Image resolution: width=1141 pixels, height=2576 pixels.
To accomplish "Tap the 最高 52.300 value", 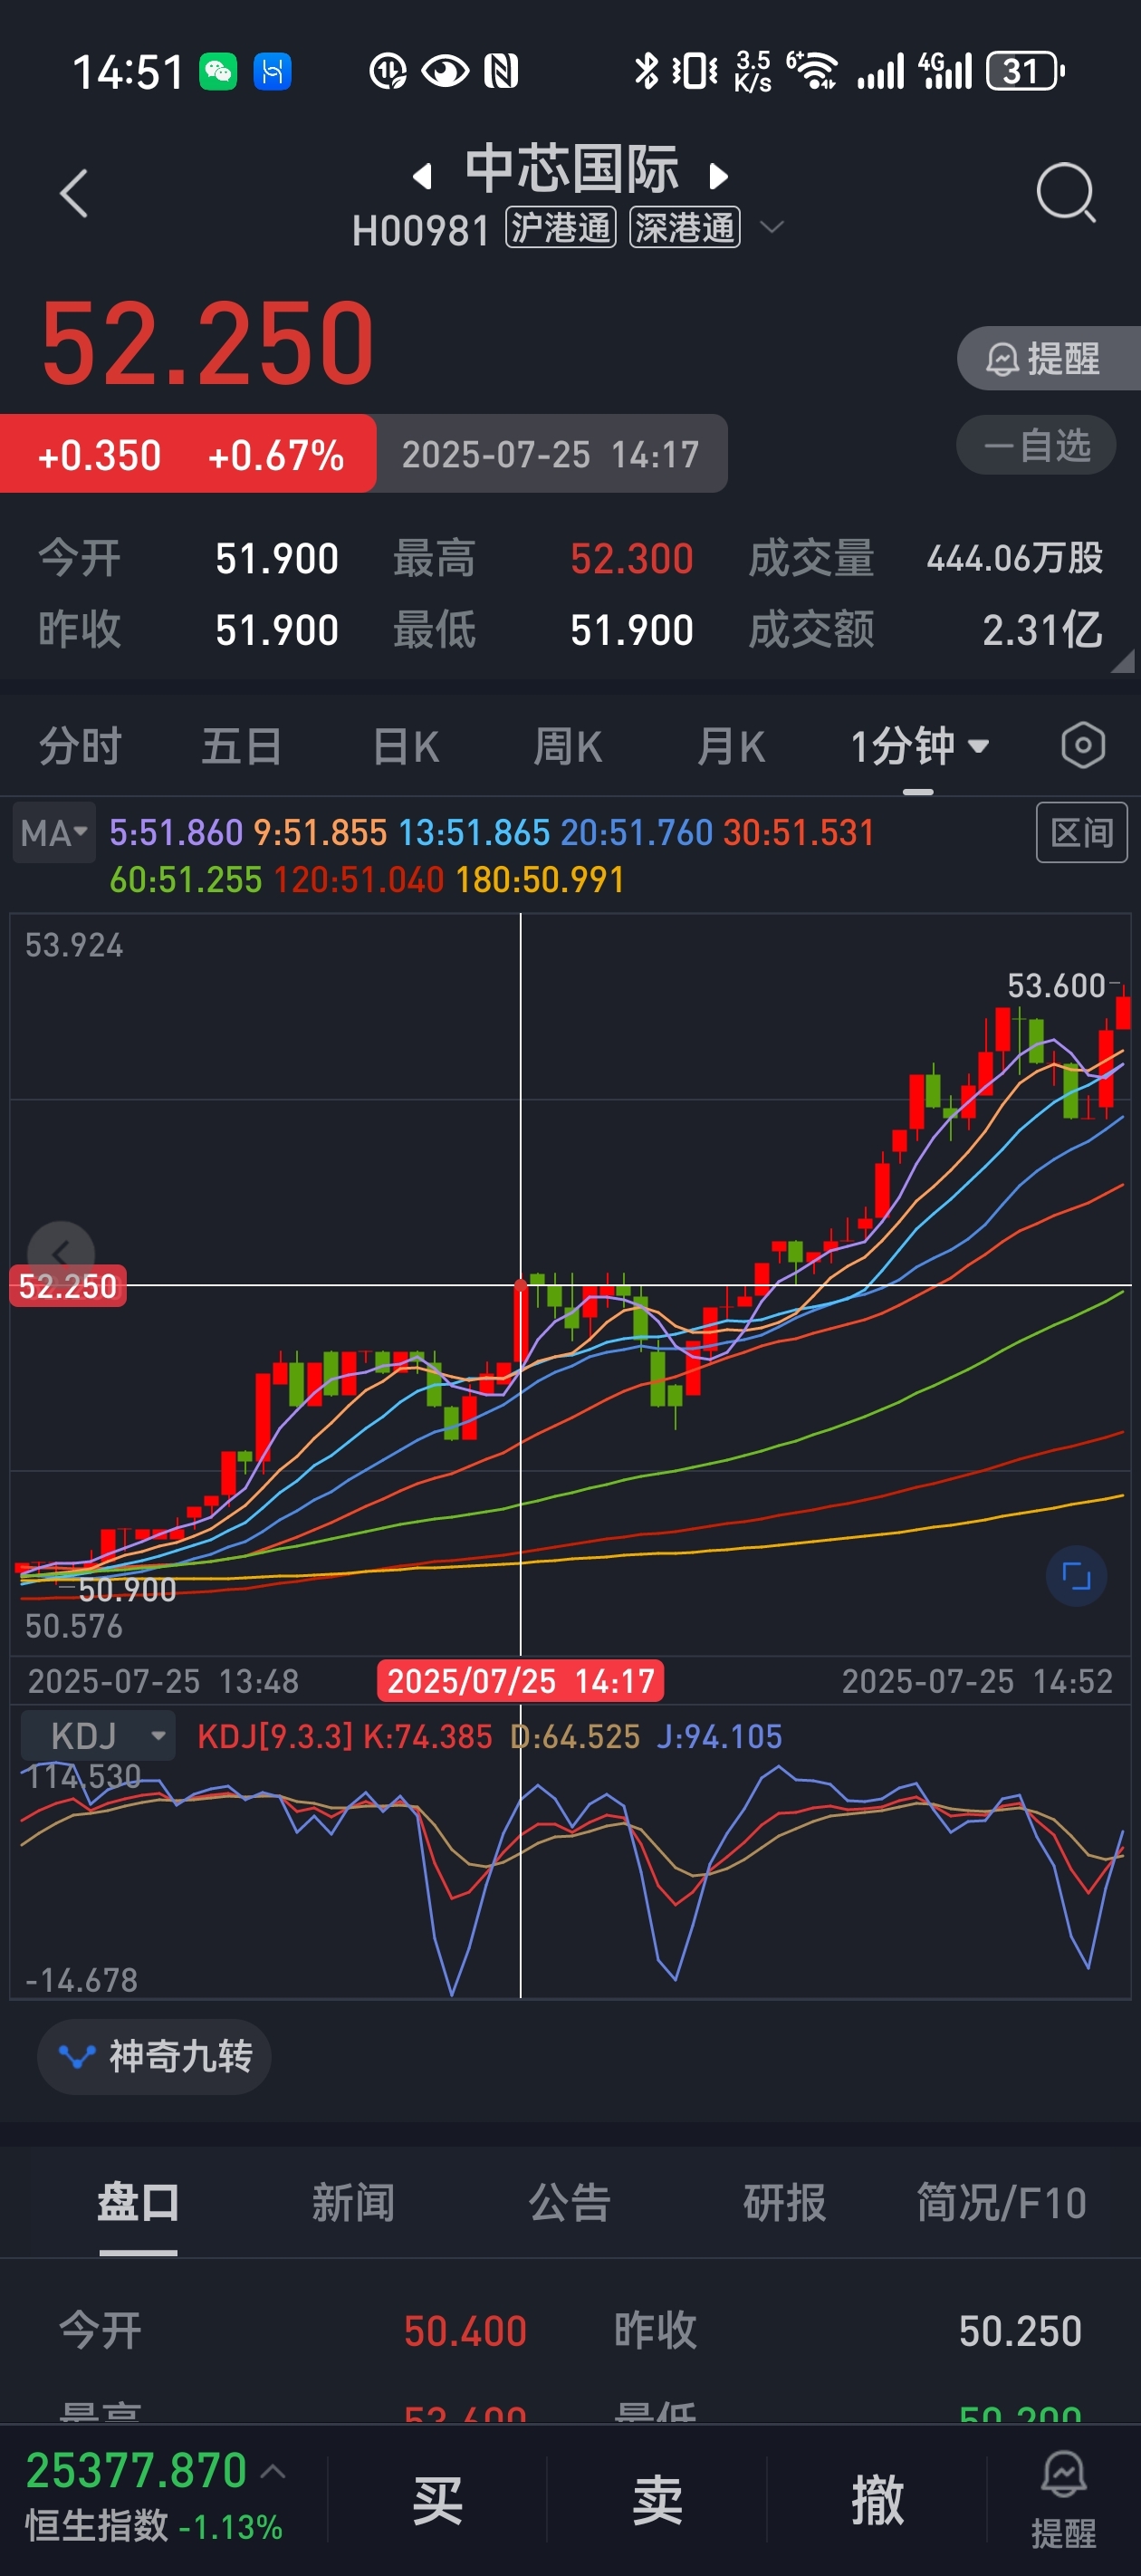I will 632,558.
